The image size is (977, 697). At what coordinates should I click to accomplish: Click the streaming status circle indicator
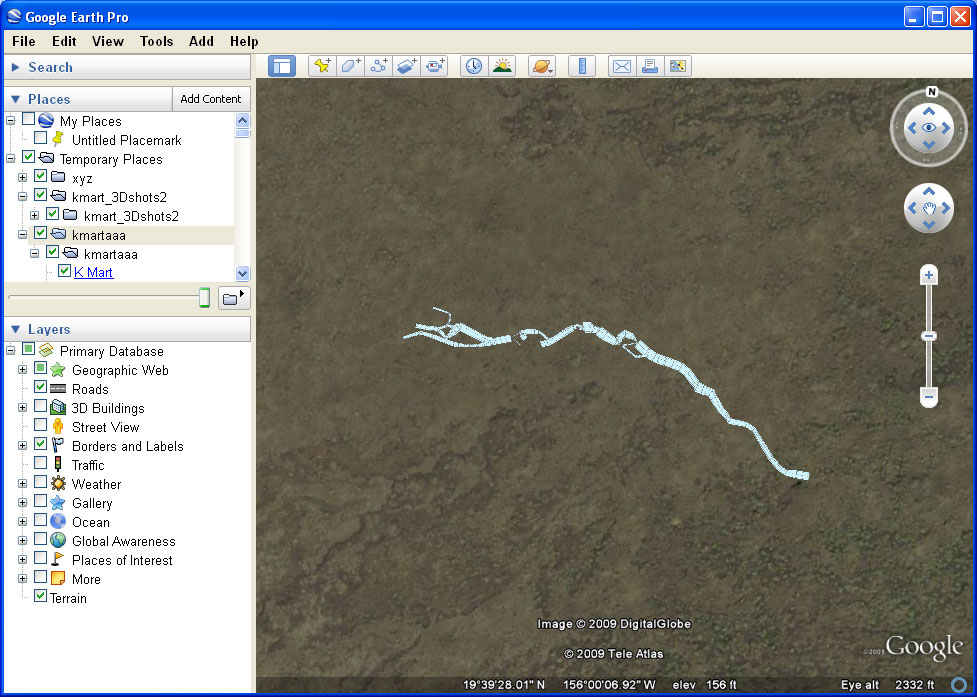tap(960, 685)
